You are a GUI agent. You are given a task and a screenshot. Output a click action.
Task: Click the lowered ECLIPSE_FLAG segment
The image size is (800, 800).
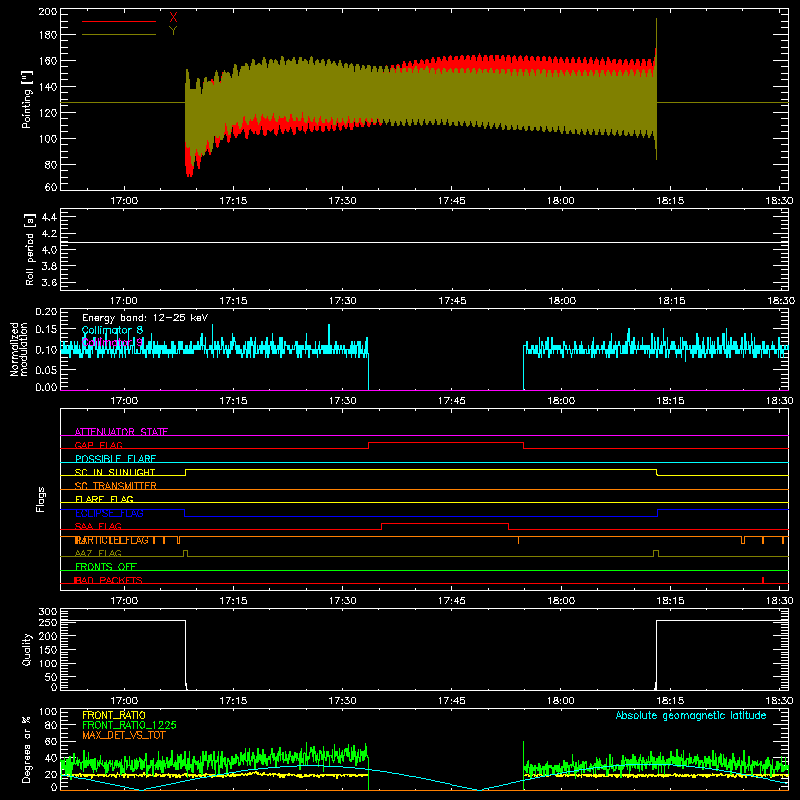click(x=421, y=516)
